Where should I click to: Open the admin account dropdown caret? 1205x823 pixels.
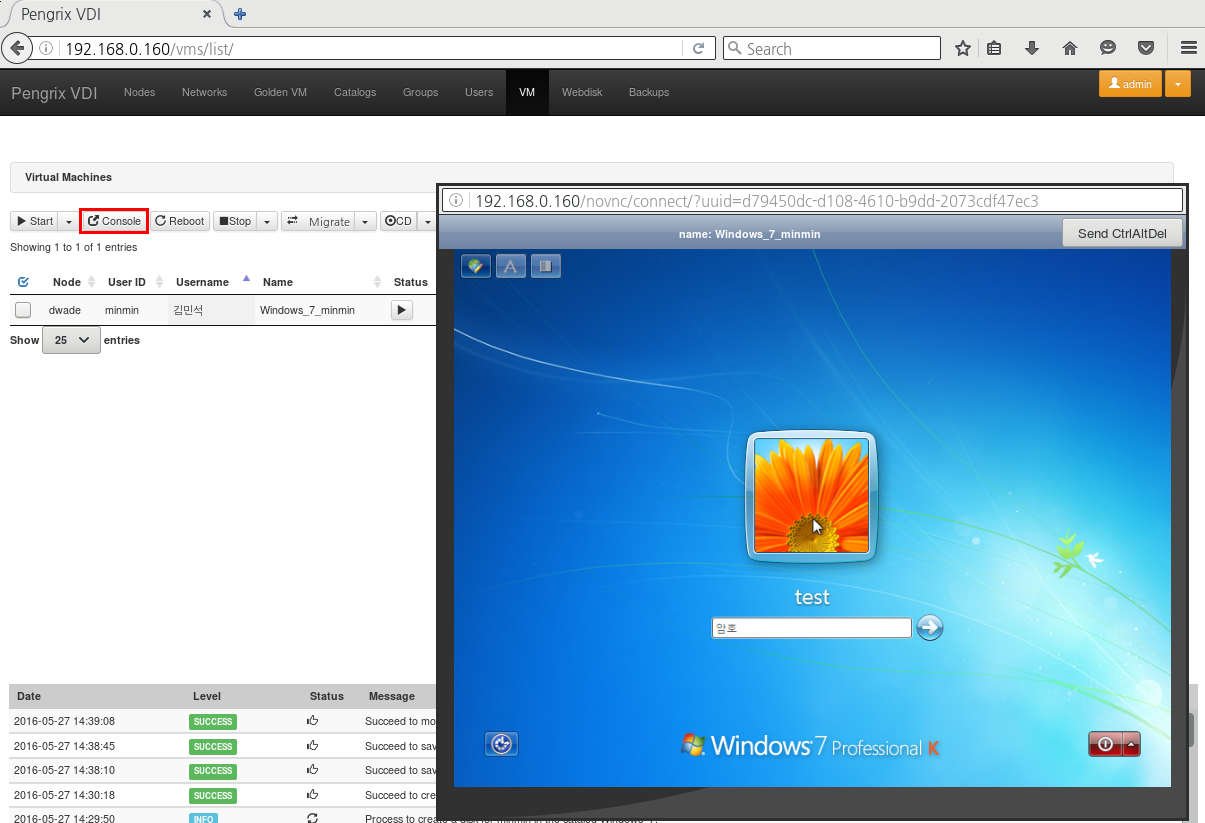tap(1178, 84)
